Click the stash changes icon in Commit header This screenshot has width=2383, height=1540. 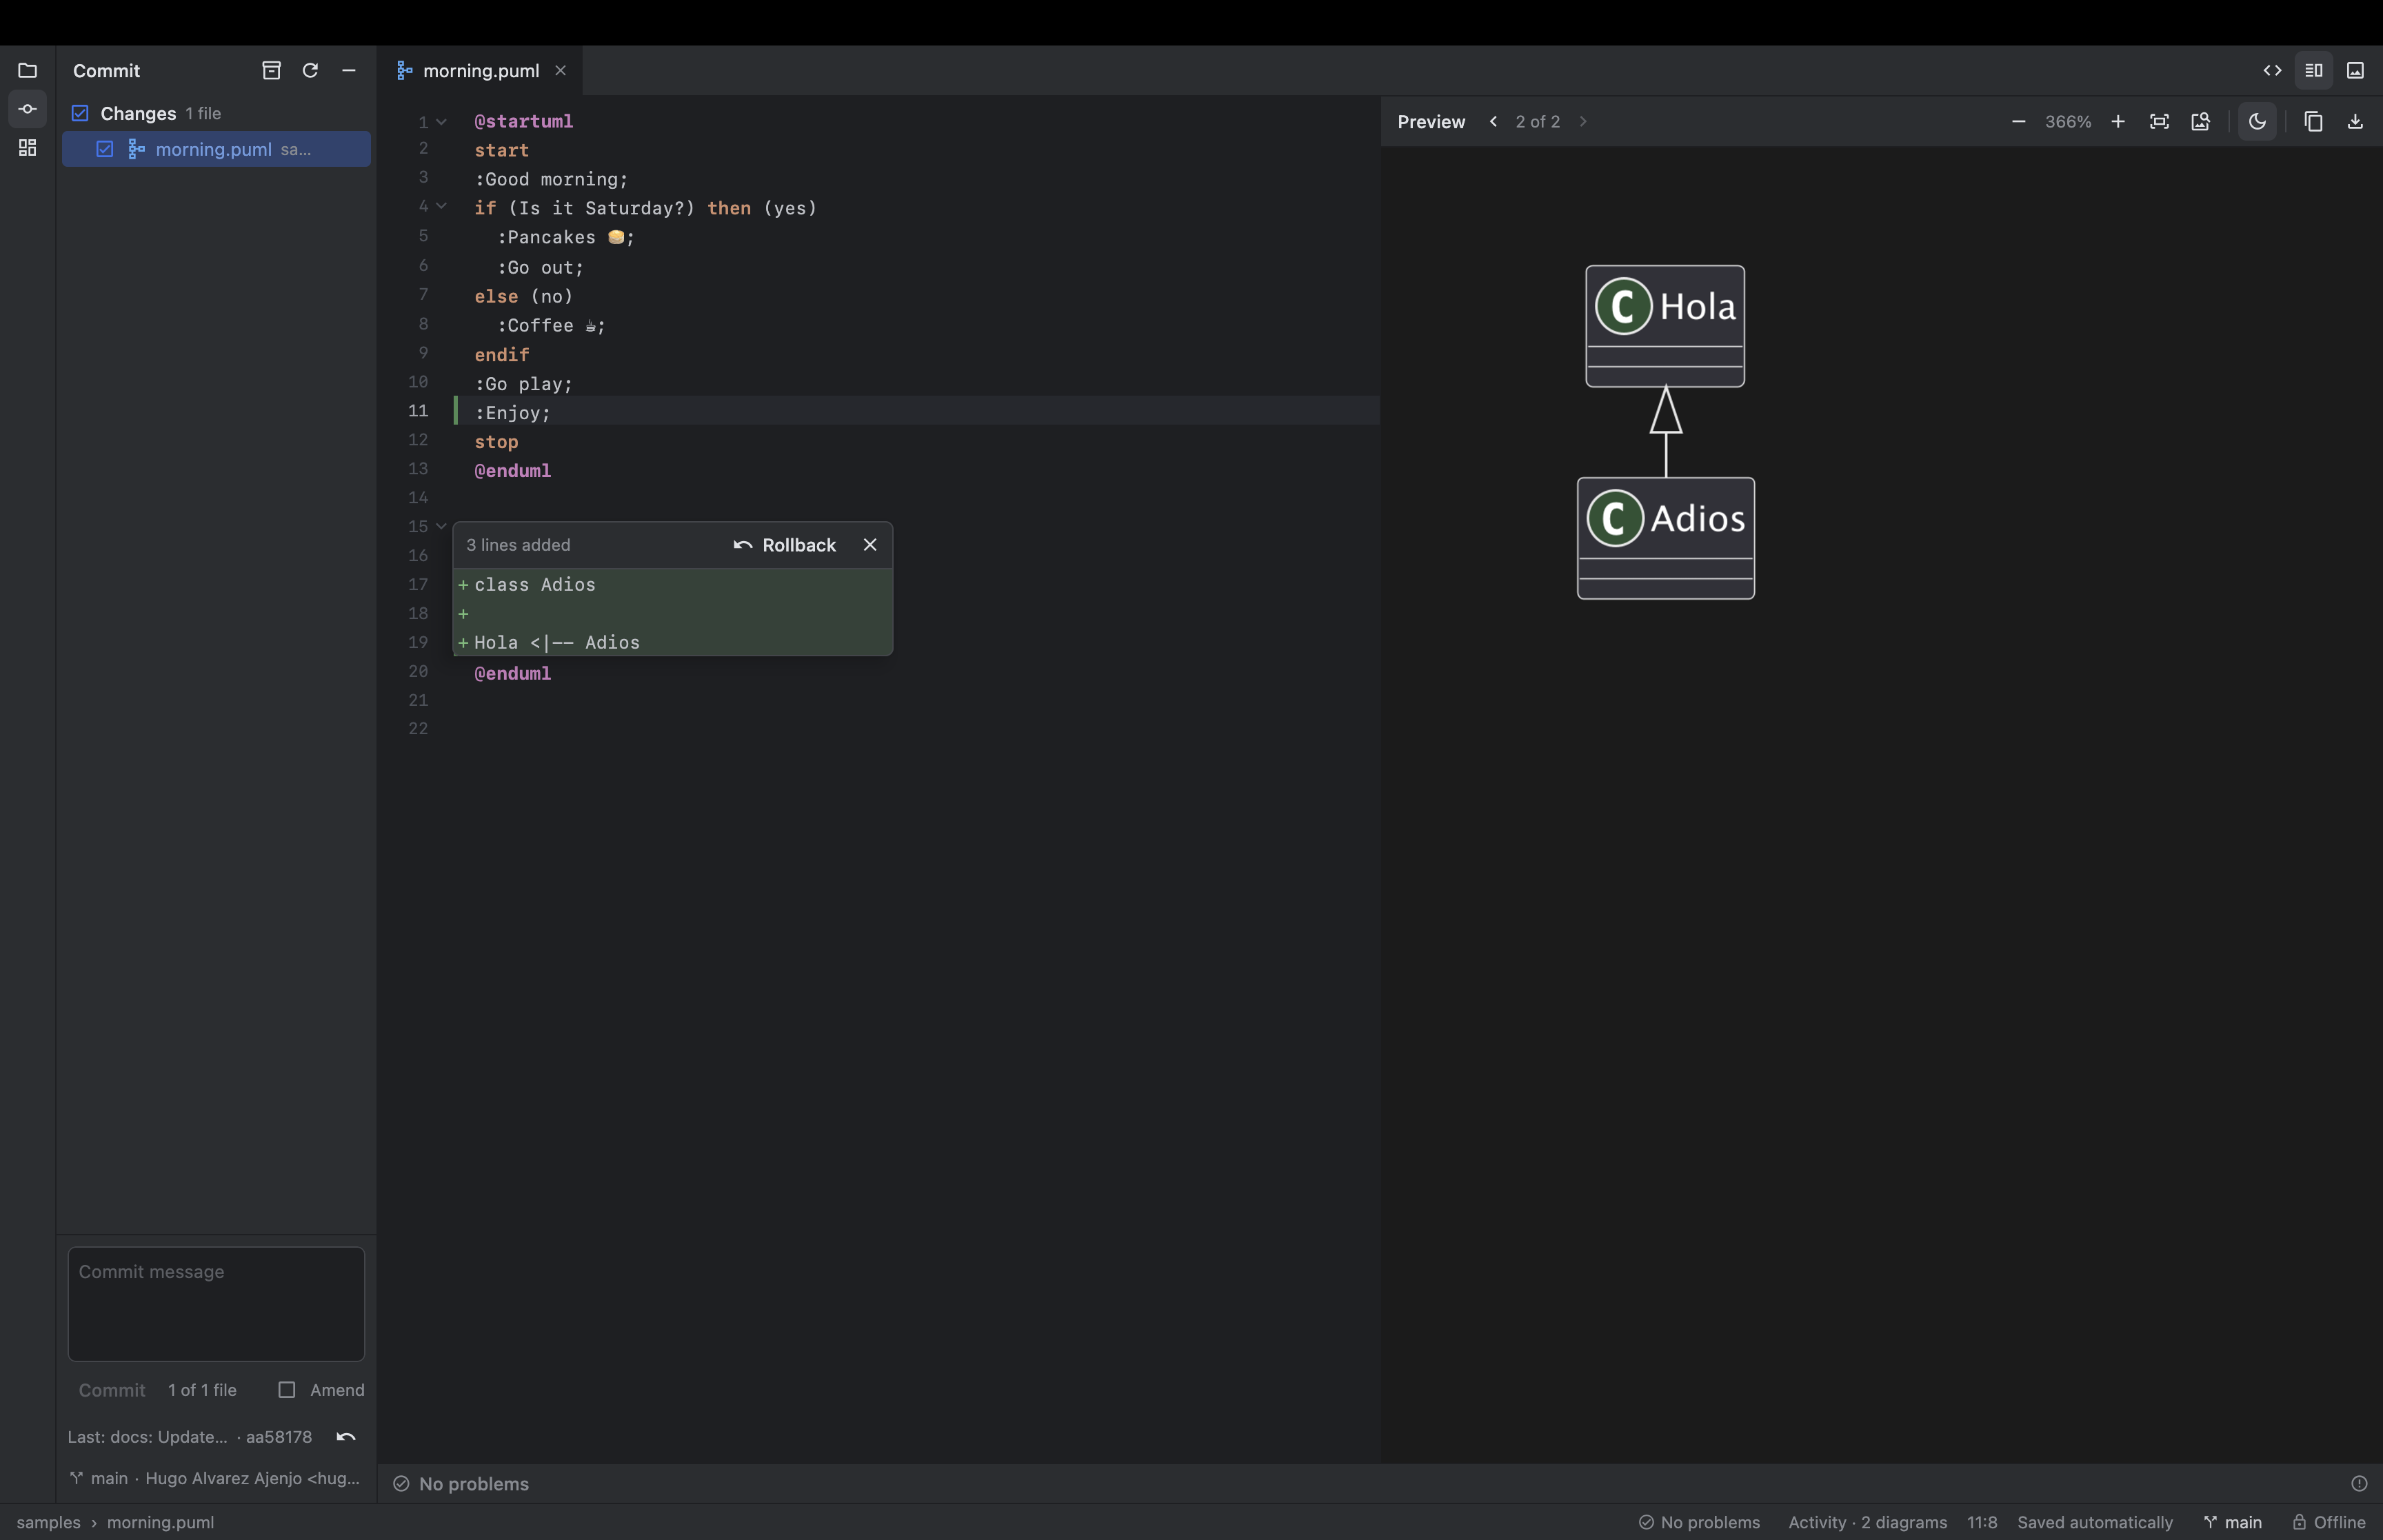point(271,70)
